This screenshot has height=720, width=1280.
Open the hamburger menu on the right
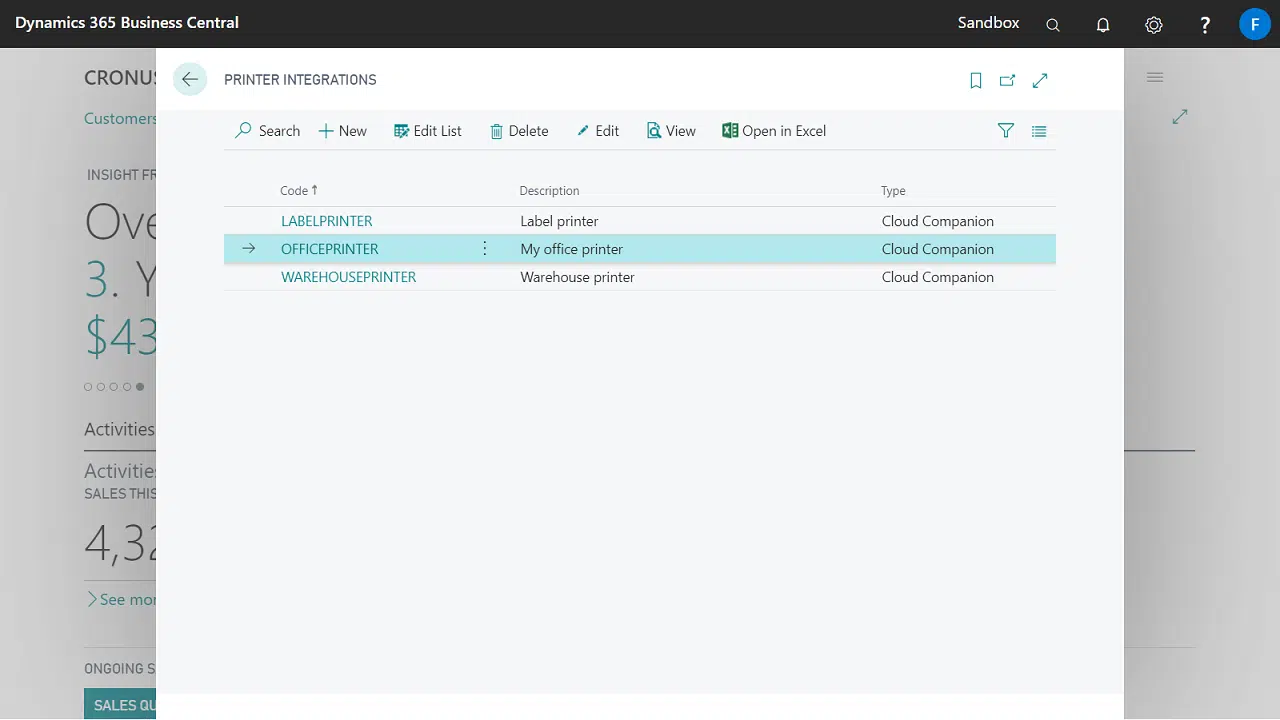coord(1155,77)
